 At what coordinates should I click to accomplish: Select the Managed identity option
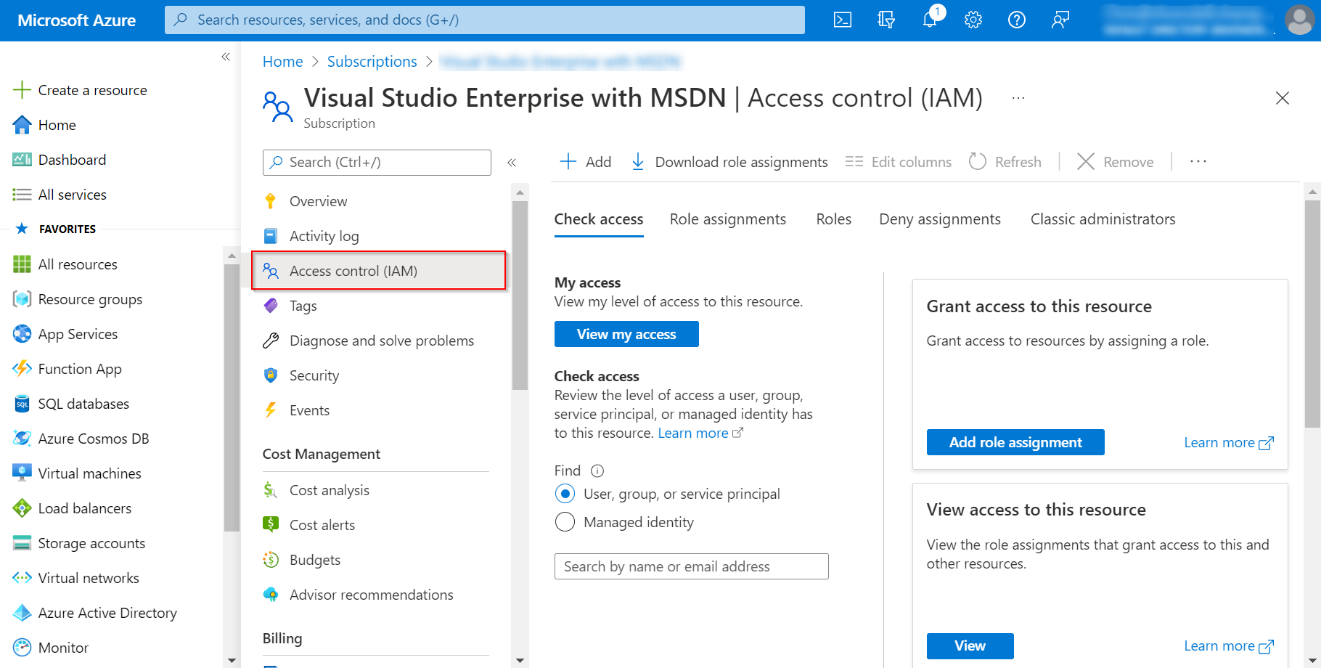pos(565,521)
